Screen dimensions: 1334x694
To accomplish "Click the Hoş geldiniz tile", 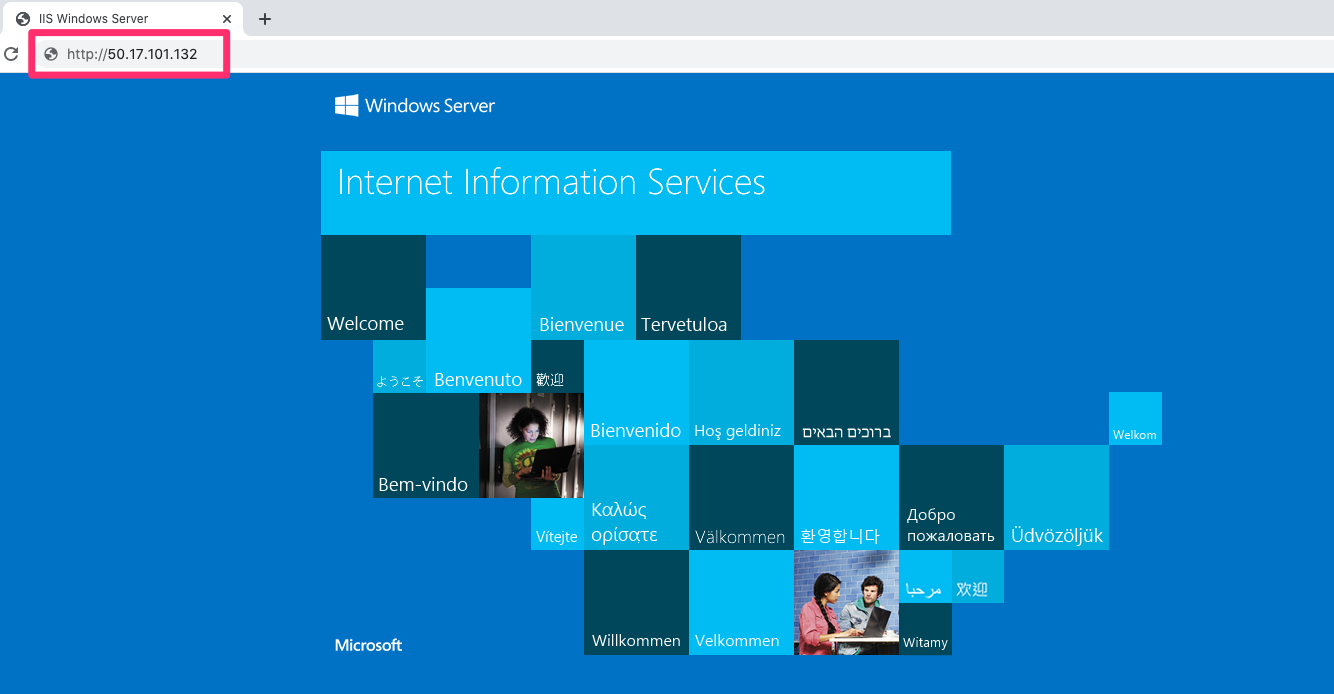I will (x=741, y=392).
